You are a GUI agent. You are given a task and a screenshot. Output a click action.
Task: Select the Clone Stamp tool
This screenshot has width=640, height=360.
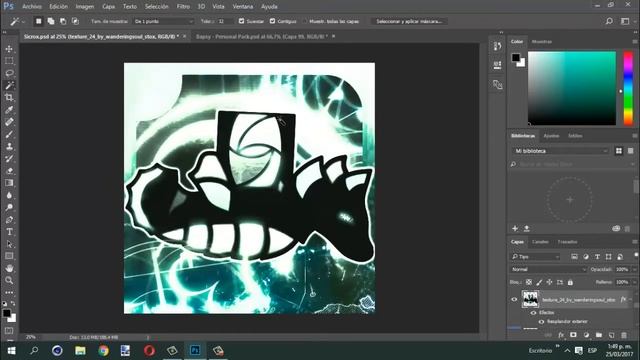(x=9, y=147)
